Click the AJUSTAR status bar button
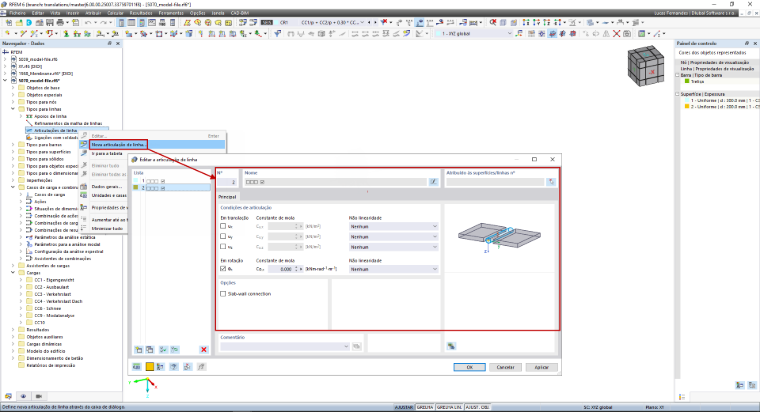This screenshot has width=760, height=412. pos(404,407)
